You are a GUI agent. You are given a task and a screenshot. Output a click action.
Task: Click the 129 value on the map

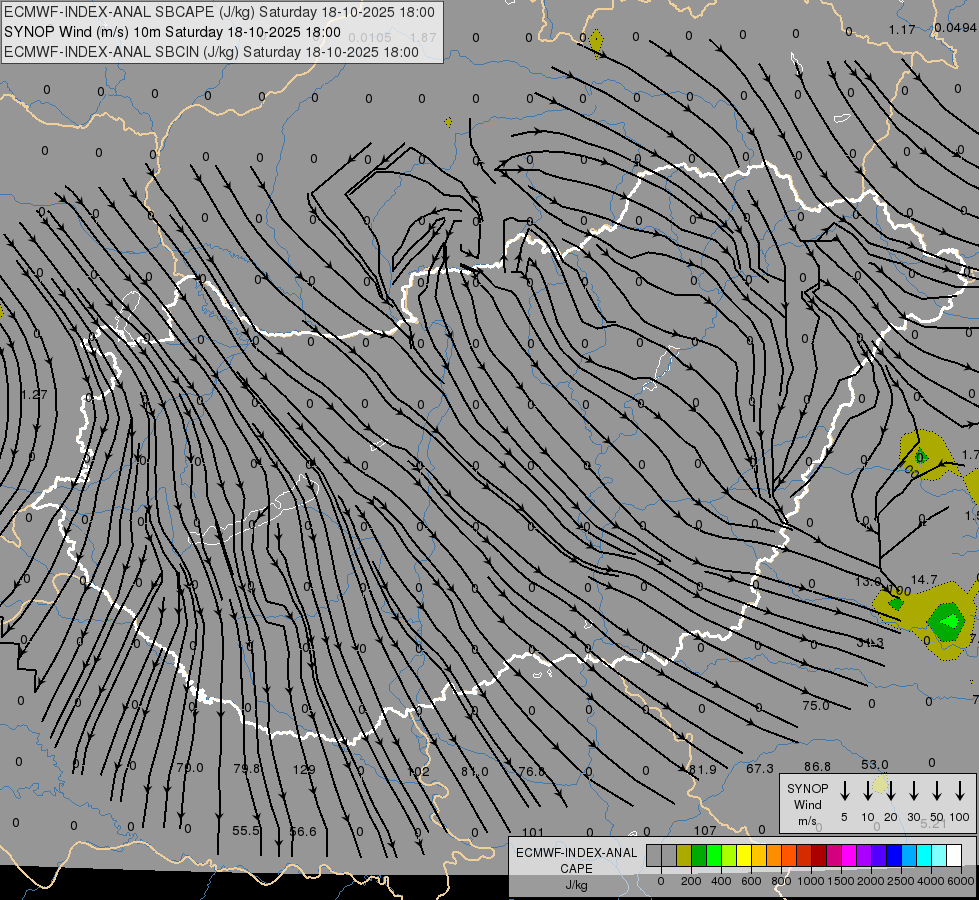coord(304,769)
